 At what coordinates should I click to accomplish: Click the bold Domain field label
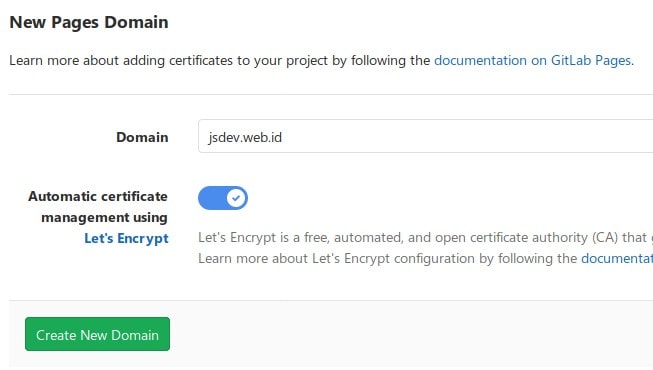pos(142,137)
